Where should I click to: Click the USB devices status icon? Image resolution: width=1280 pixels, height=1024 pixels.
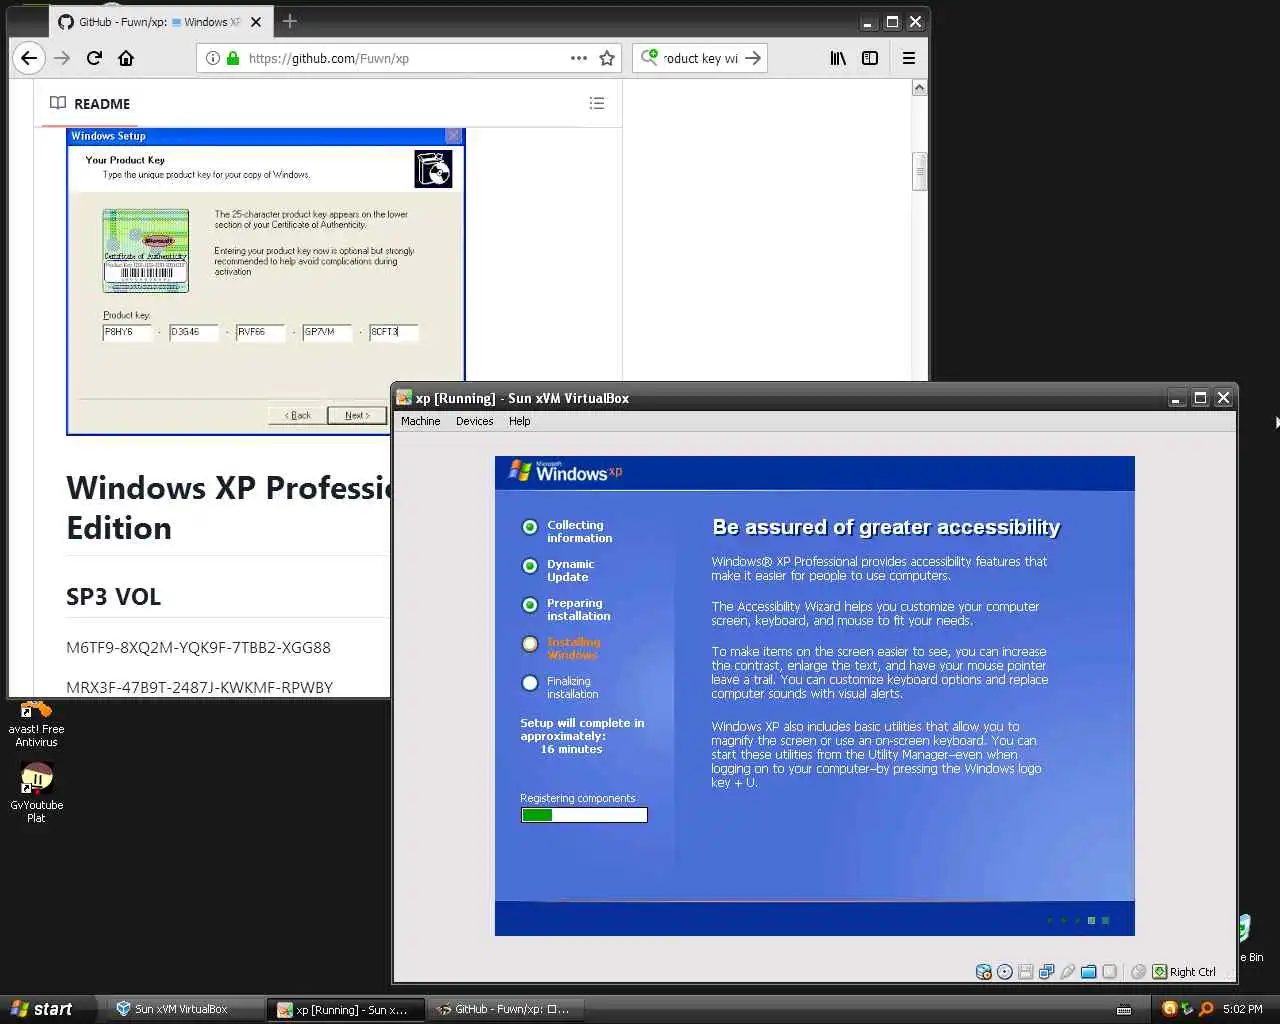pyautogui.click(x=1068, y=971)
